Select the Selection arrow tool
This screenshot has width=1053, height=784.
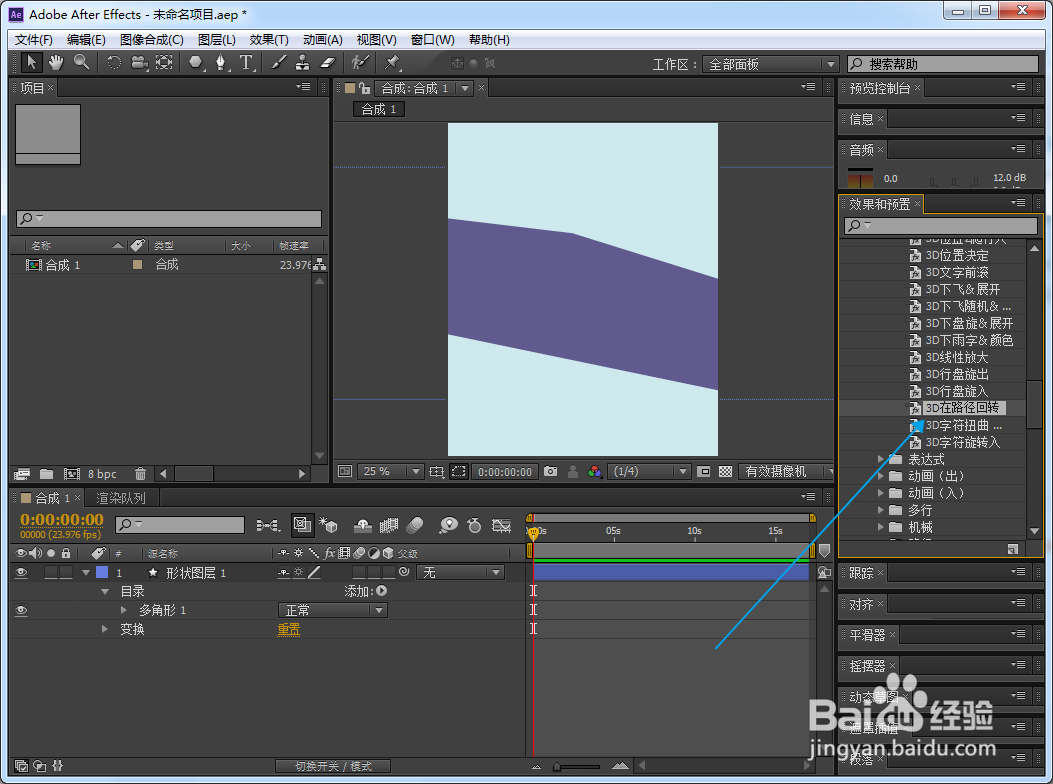31,63
